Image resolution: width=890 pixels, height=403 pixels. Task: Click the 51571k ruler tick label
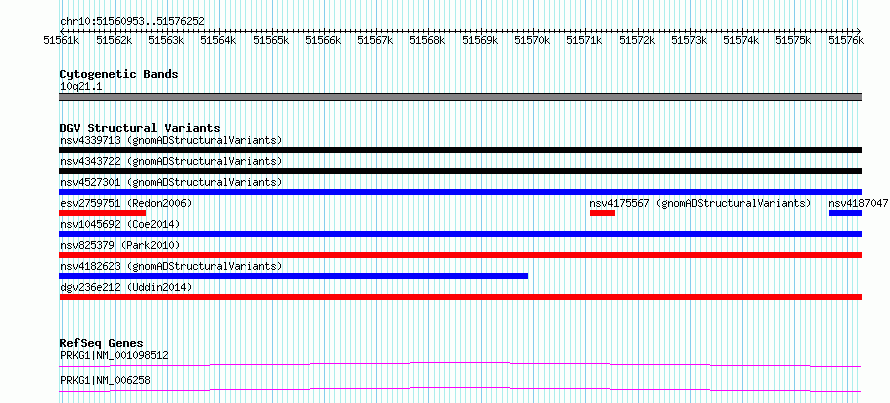[584, 40]
